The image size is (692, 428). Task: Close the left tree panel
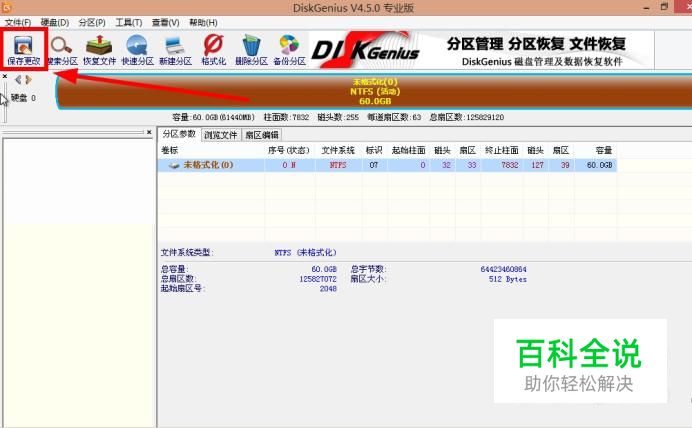click(x=149, y=132)
